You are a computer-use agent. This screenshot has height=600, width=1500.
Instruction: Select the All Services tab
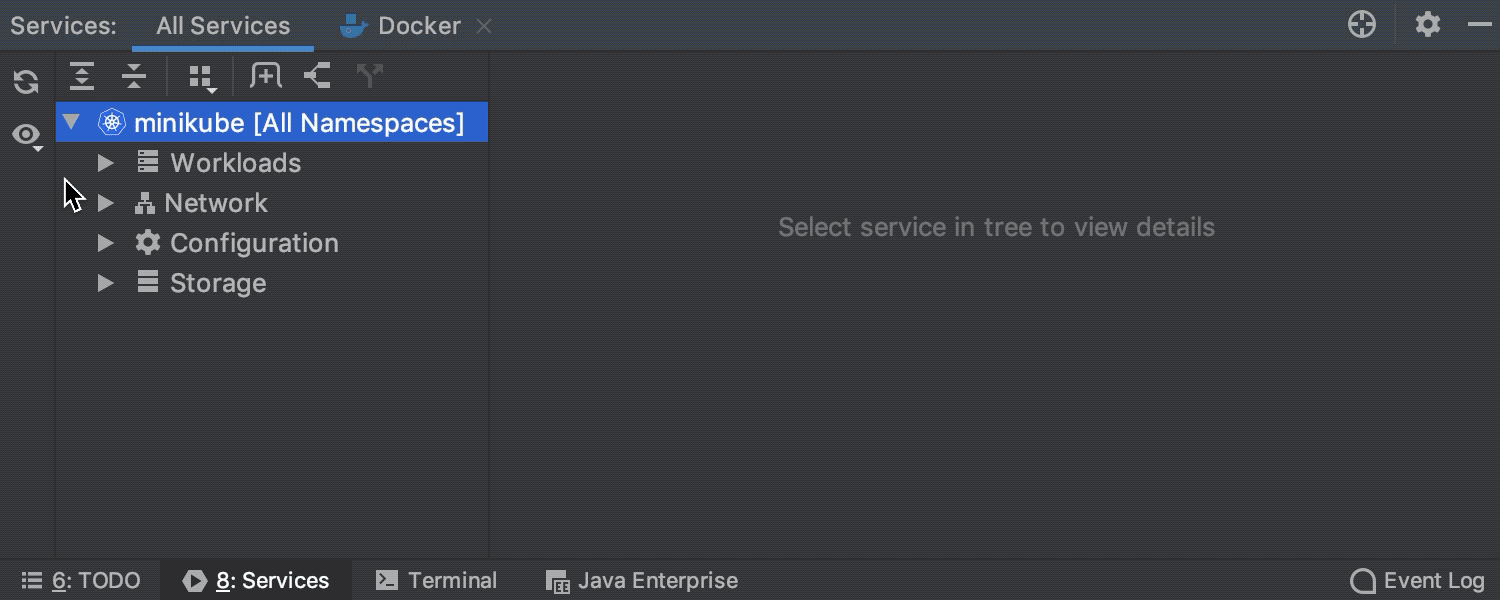[x=223, y=26]
